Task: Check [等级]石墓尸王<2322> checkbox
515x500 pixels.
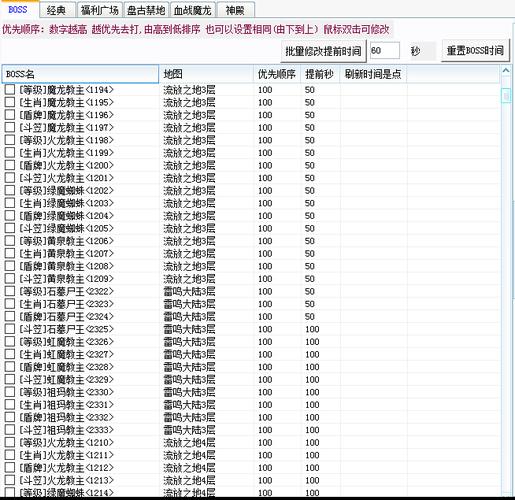Action: click(10, 291)
